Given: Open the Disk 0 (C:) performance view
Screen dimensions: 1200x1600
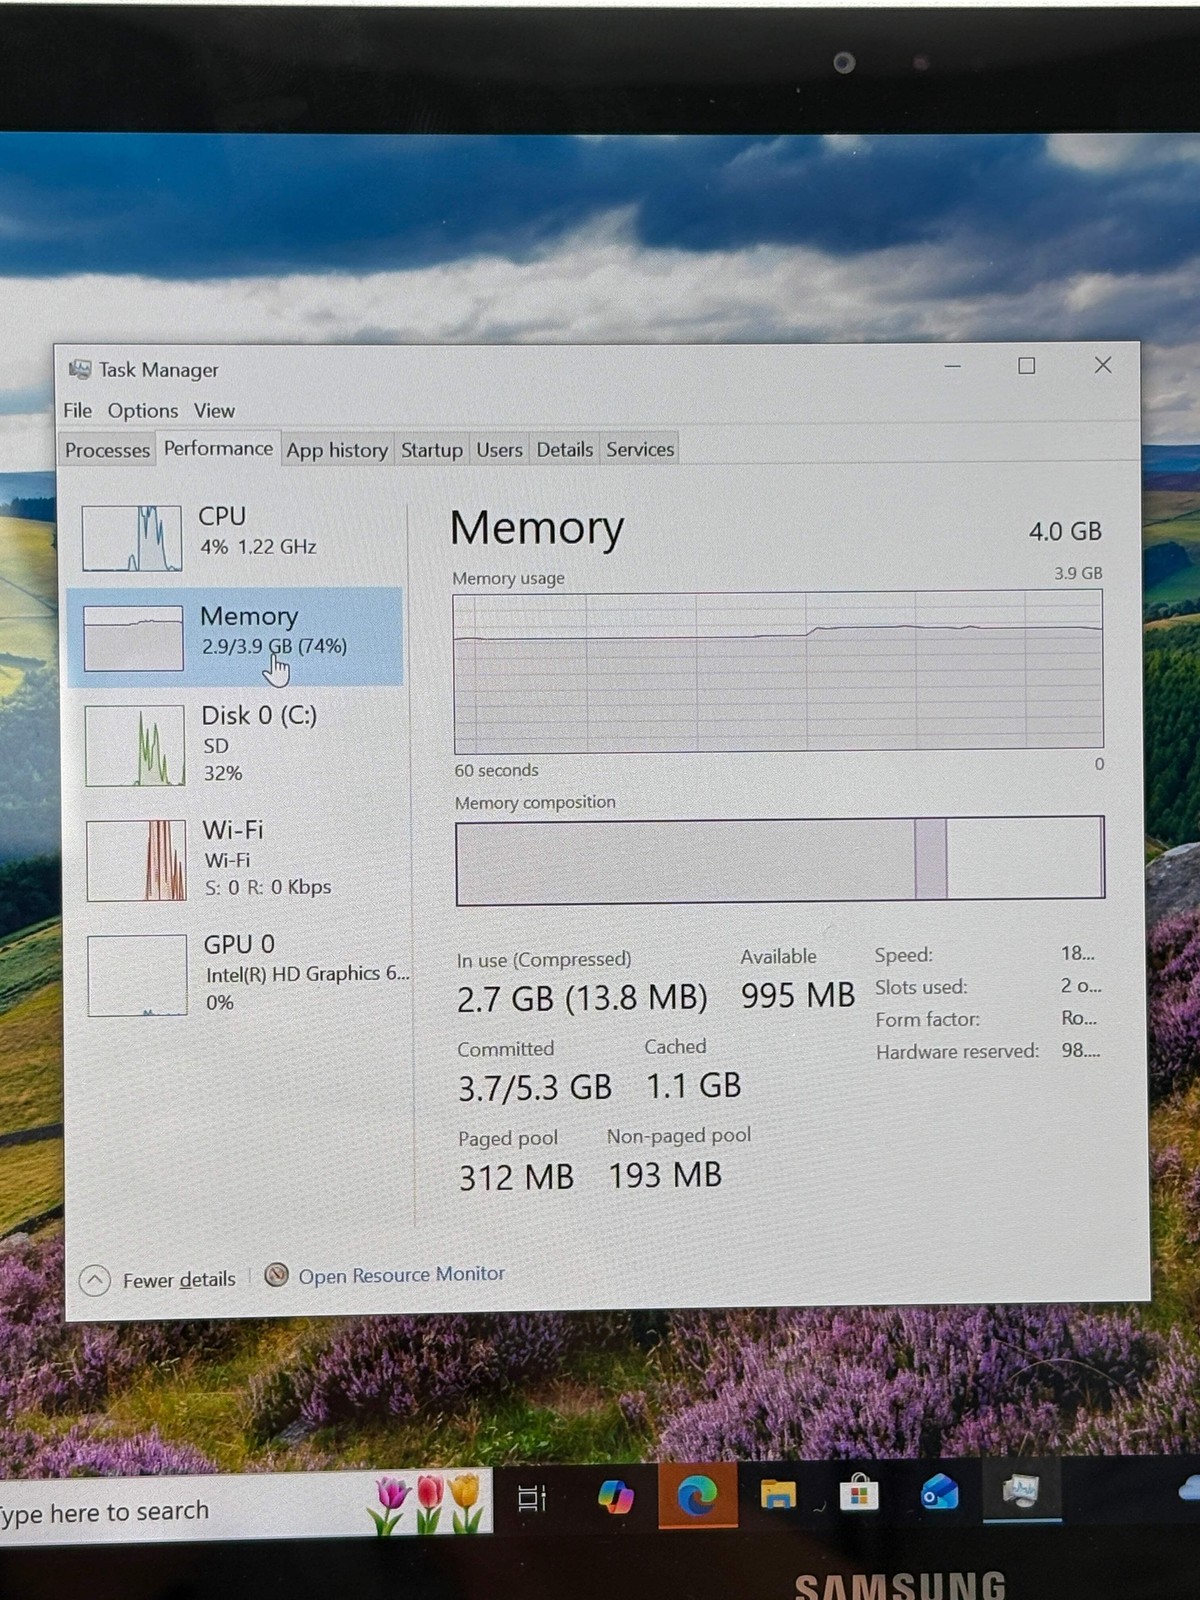Looking at the screenshot, I should 237,744.
